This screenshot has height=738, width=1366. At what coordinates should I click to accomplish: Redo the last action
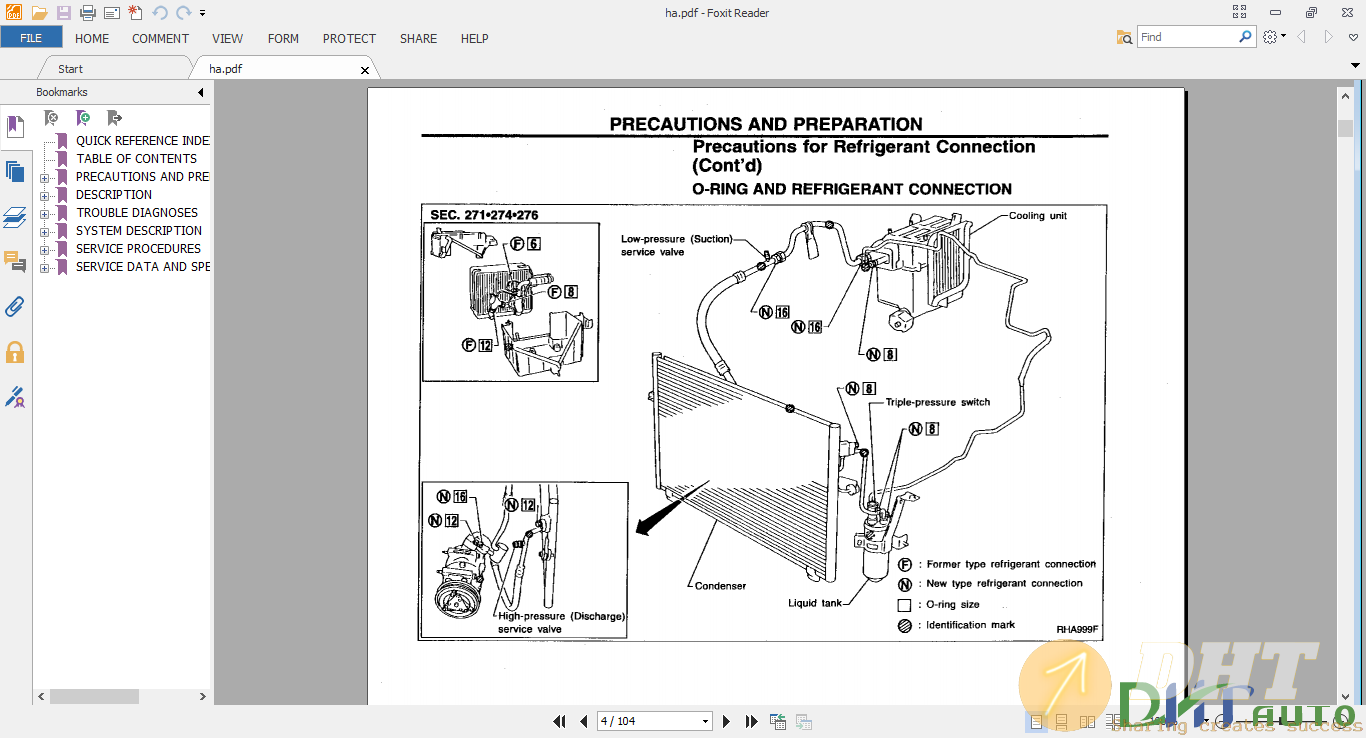pyautogui.click(x=183, y=13)
